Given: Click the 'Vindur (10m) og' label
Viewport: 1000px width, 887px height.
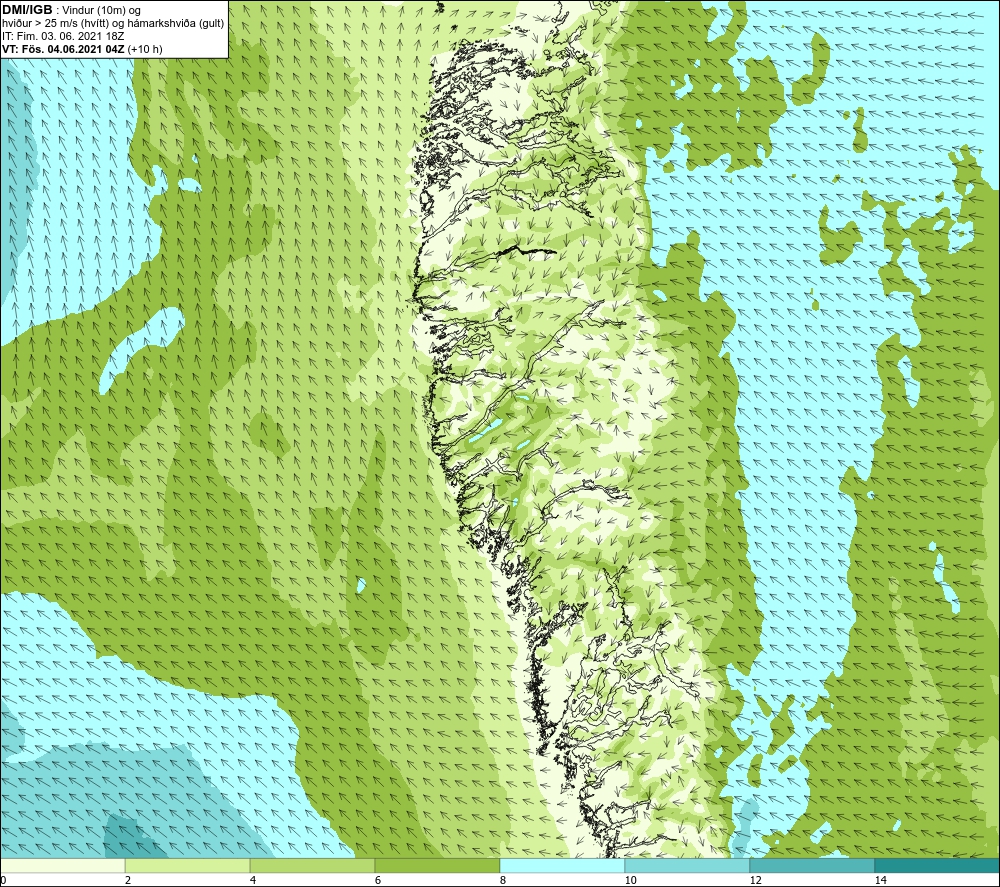Looking at the screenshot, I should coord(101,11).
